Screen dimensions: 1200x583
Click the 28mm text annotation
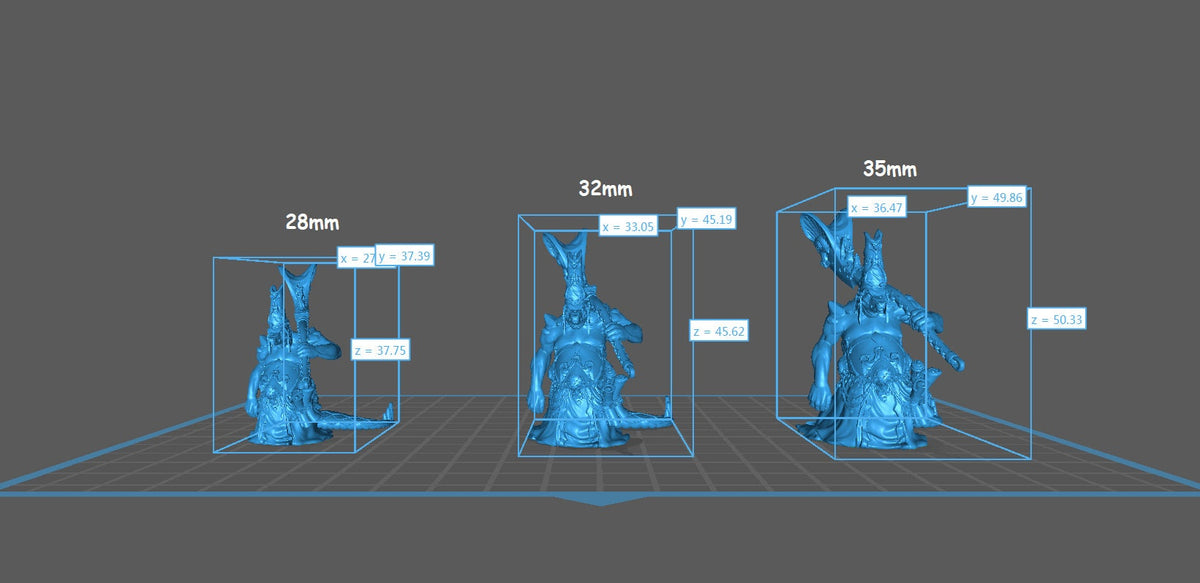(x=305, y=223)
